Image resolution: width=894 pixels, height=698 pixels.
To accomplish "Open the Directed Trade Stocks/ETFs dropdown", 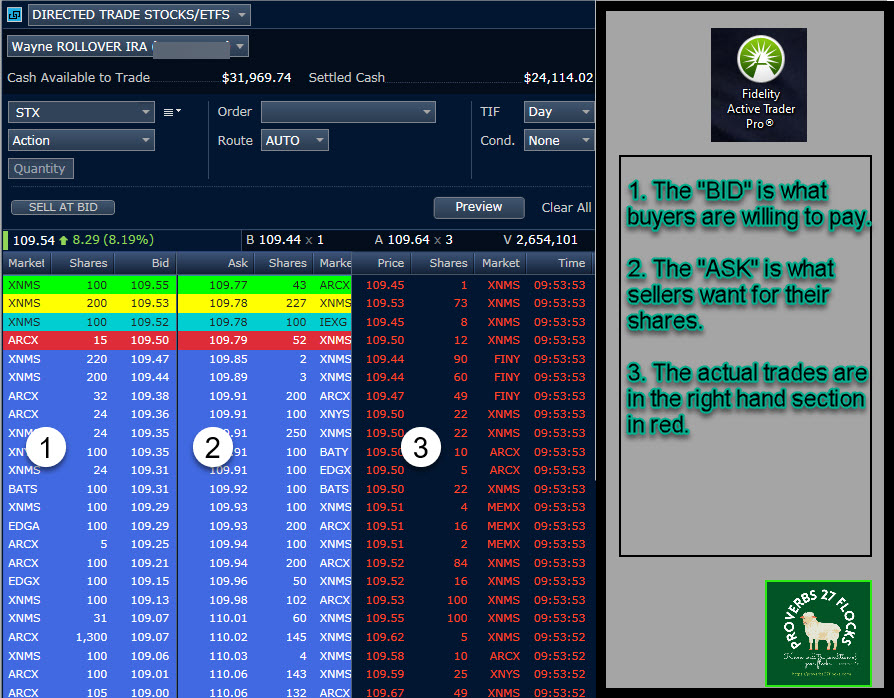I will click(x=139, y=15).
